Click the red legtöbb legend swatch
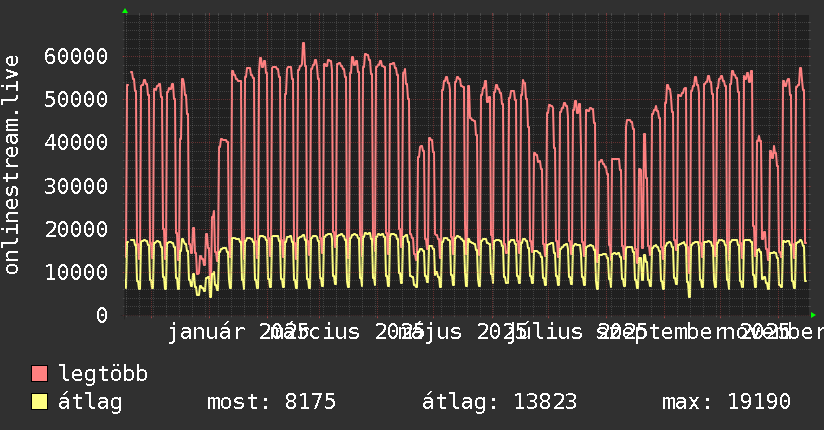Viewport: 824px width, 430px height. pyautogui.click(x=40, y=375)
